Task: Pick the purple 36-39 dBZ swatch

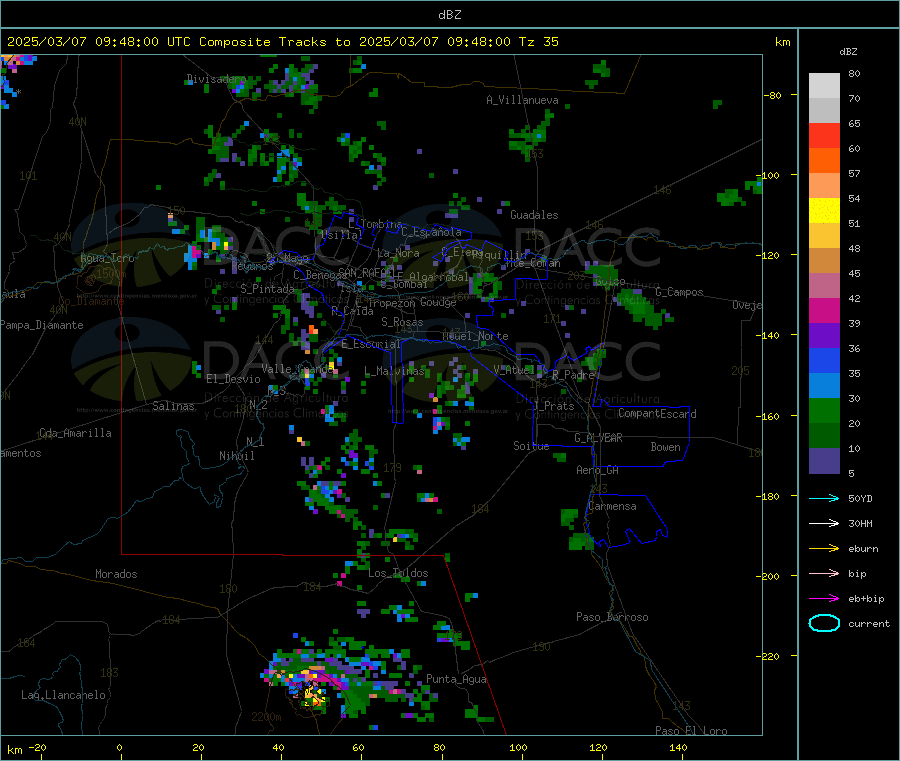Action: [824, 336]
